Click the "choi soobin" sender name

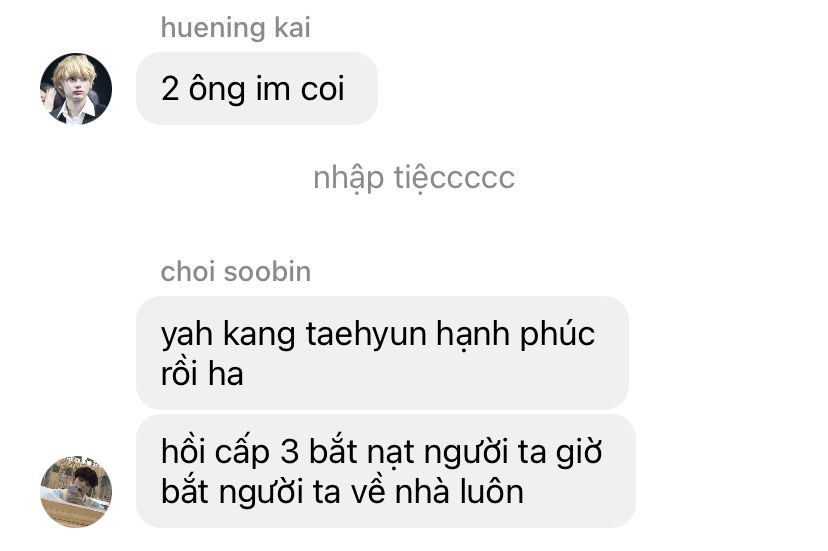coord(236,272)
